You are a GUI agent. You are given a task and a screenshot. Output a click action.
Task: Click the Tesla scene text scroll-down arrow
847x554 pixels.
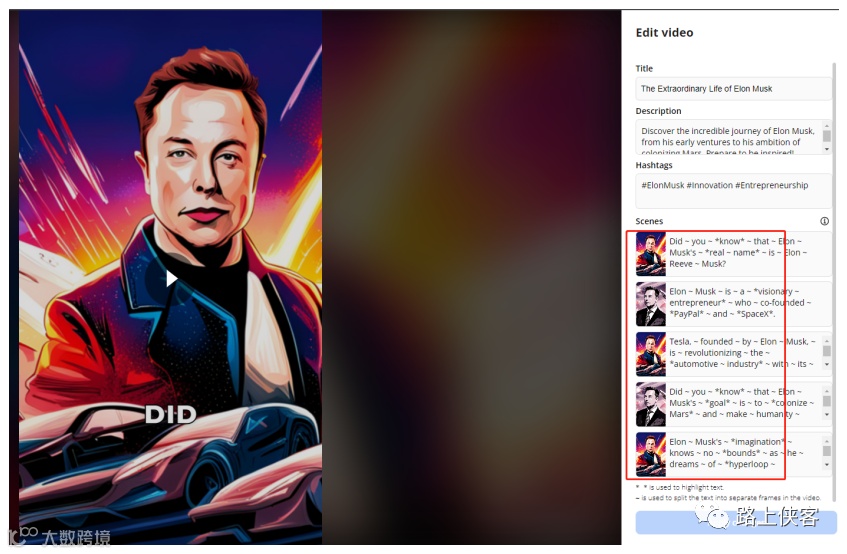tap(826, 365)
